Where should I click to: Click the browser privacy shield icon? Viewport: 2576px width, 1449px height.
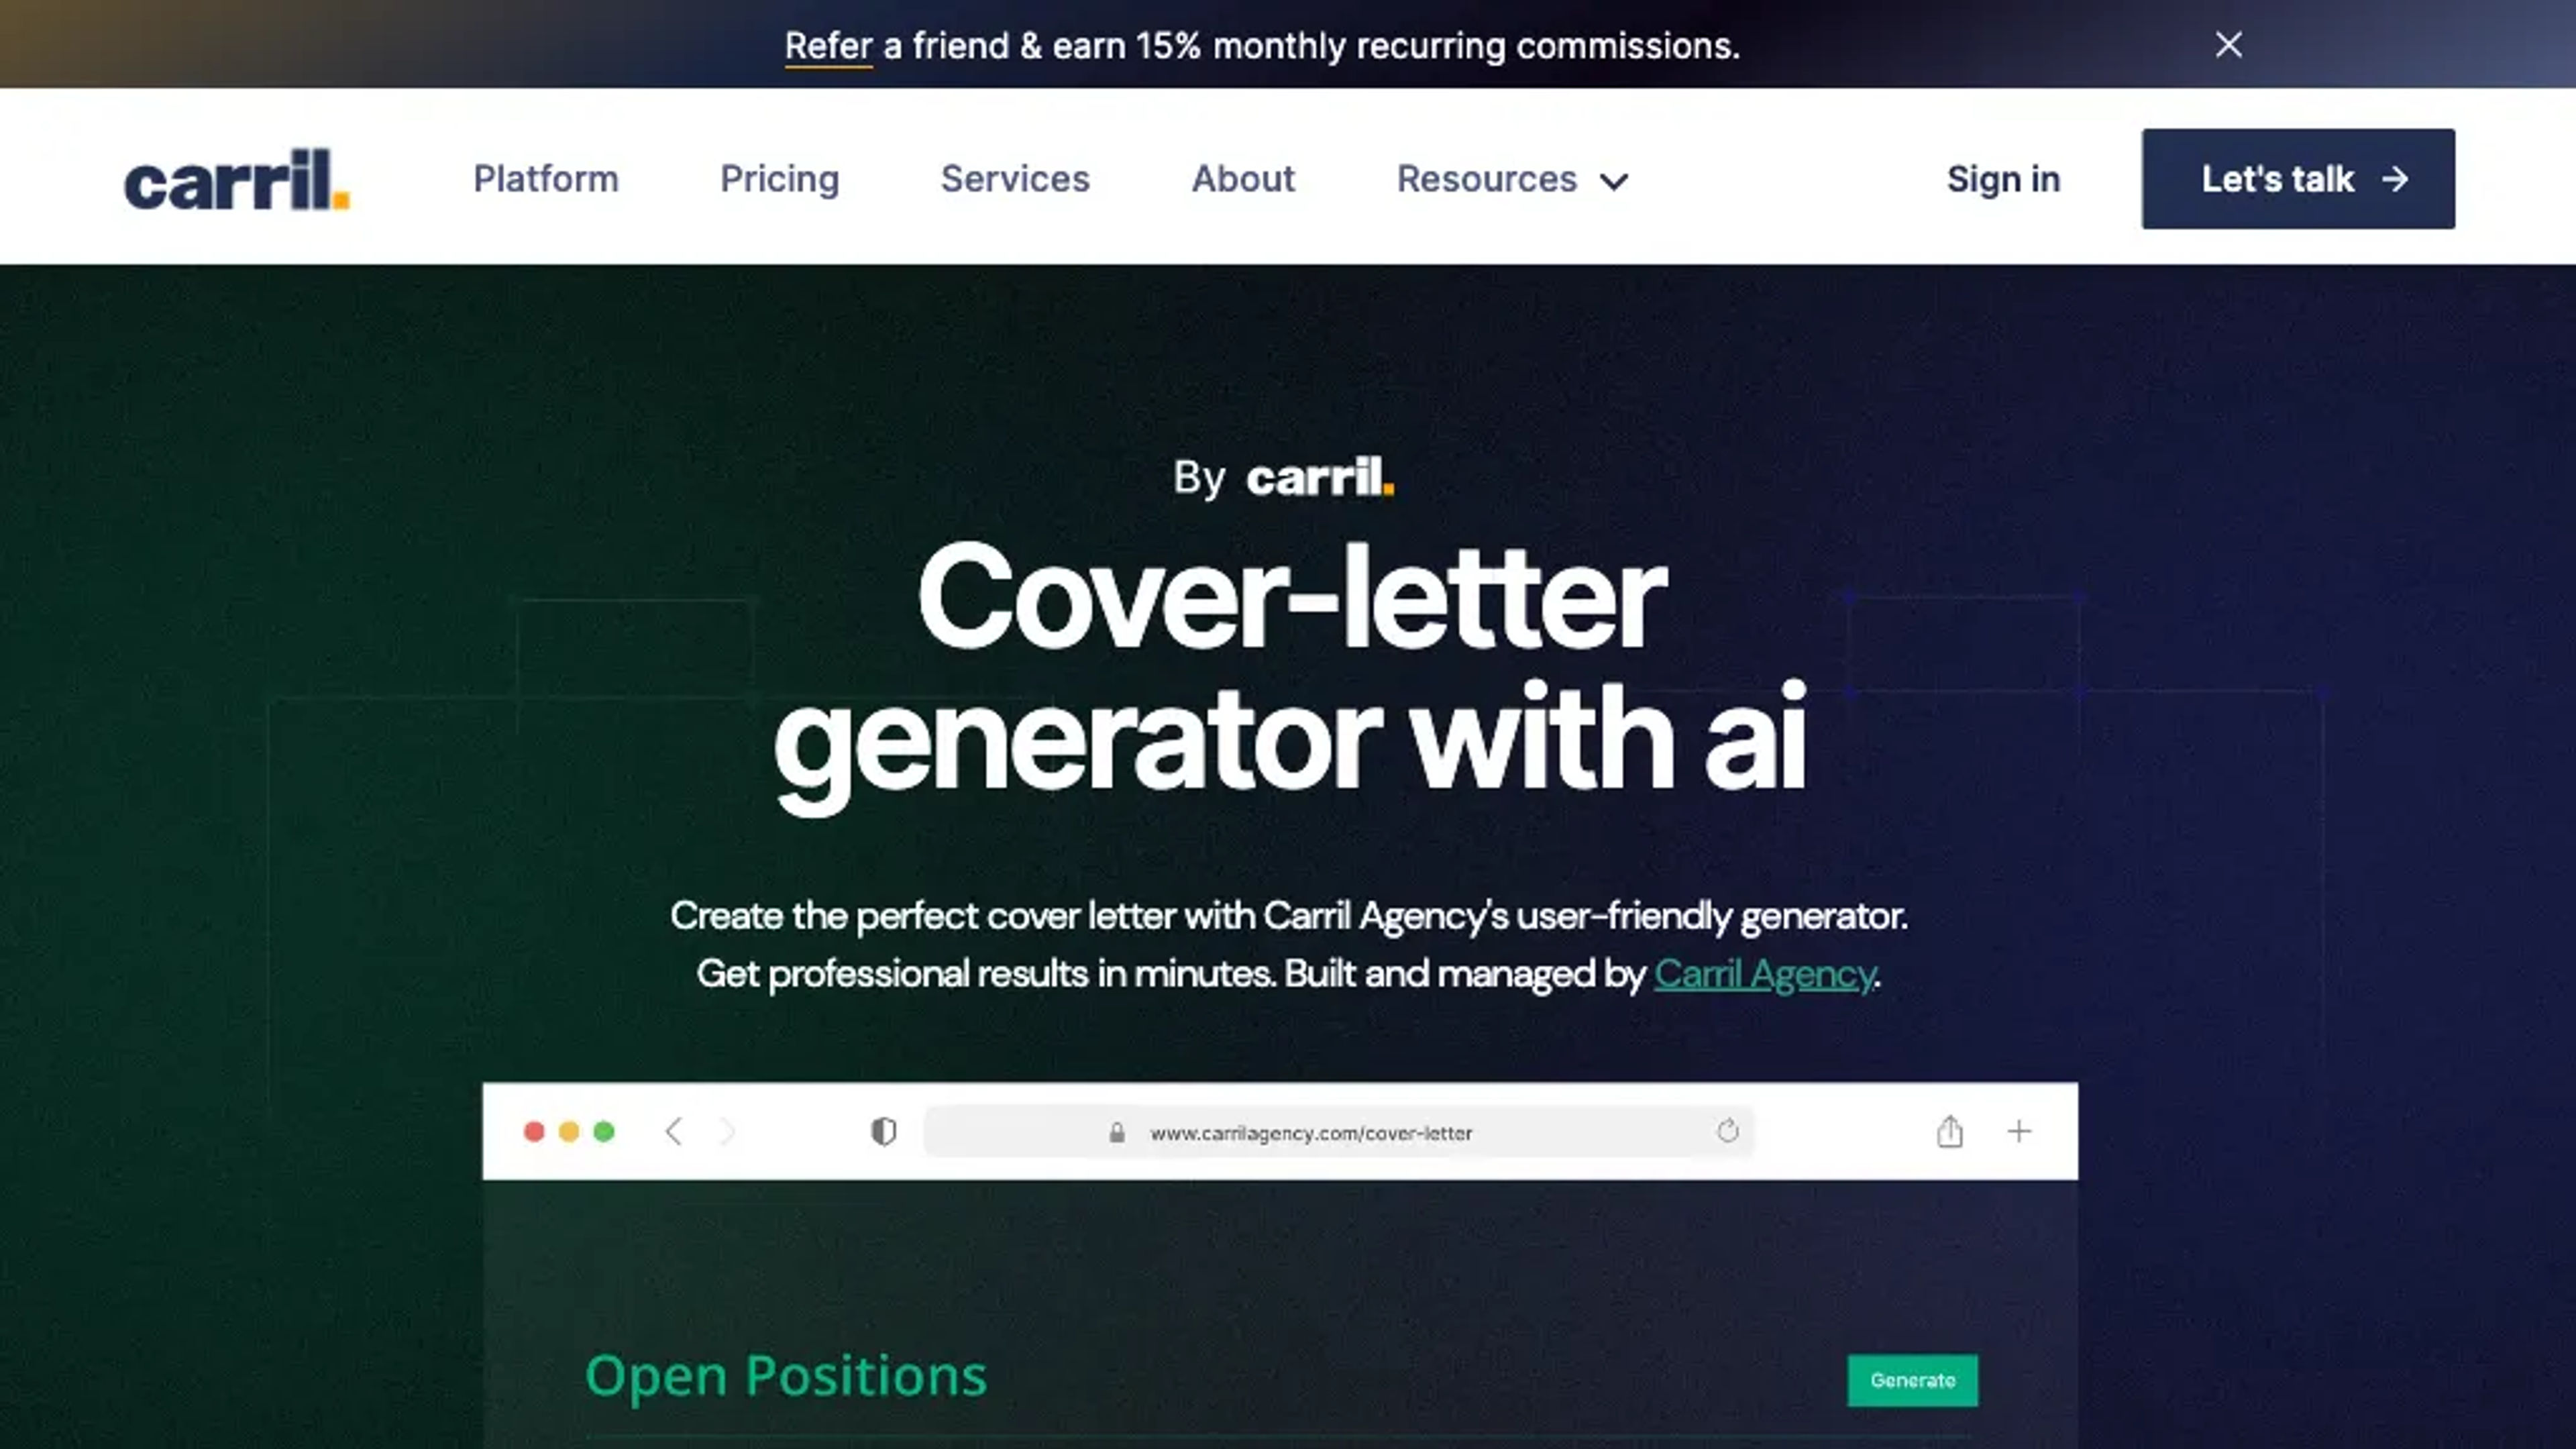(x=883, y=1132)
